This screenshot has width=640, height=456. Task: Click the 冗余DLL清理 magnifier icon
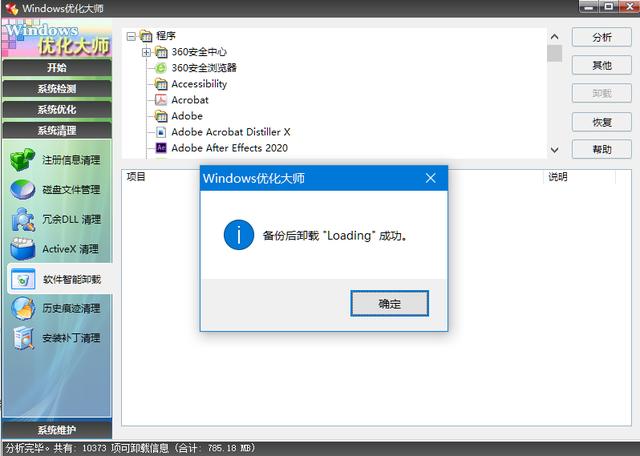23,219
